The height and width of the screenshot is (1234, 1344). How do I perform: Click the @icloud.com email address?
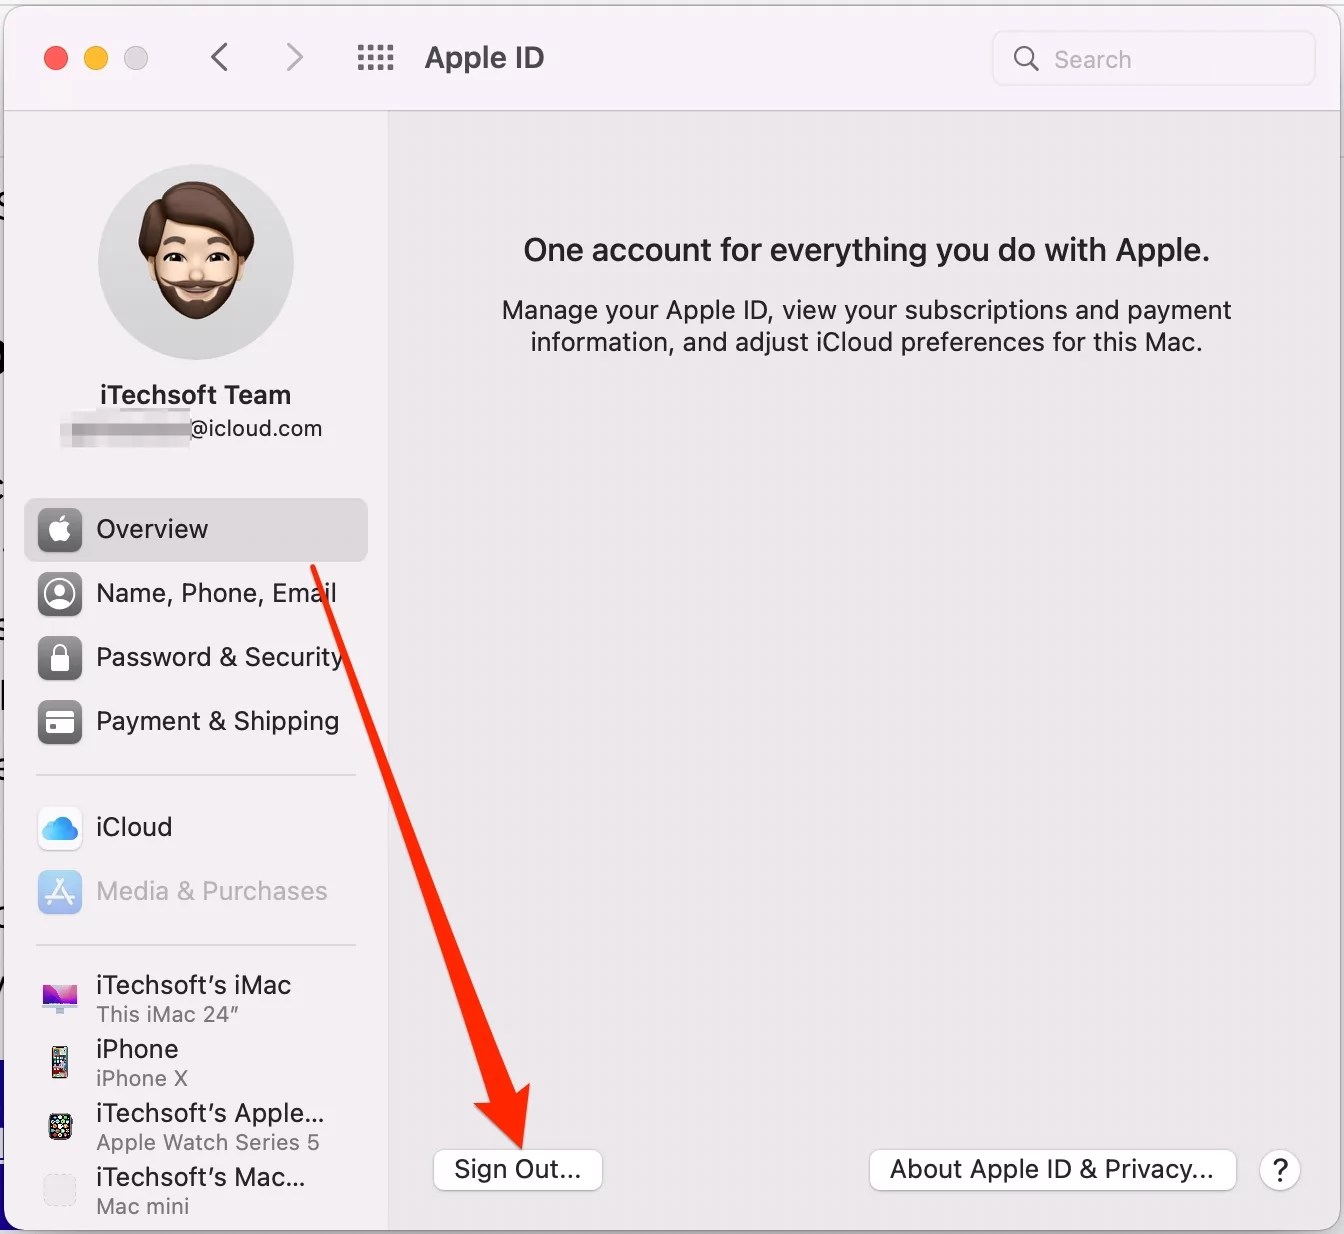coord(256,429)
